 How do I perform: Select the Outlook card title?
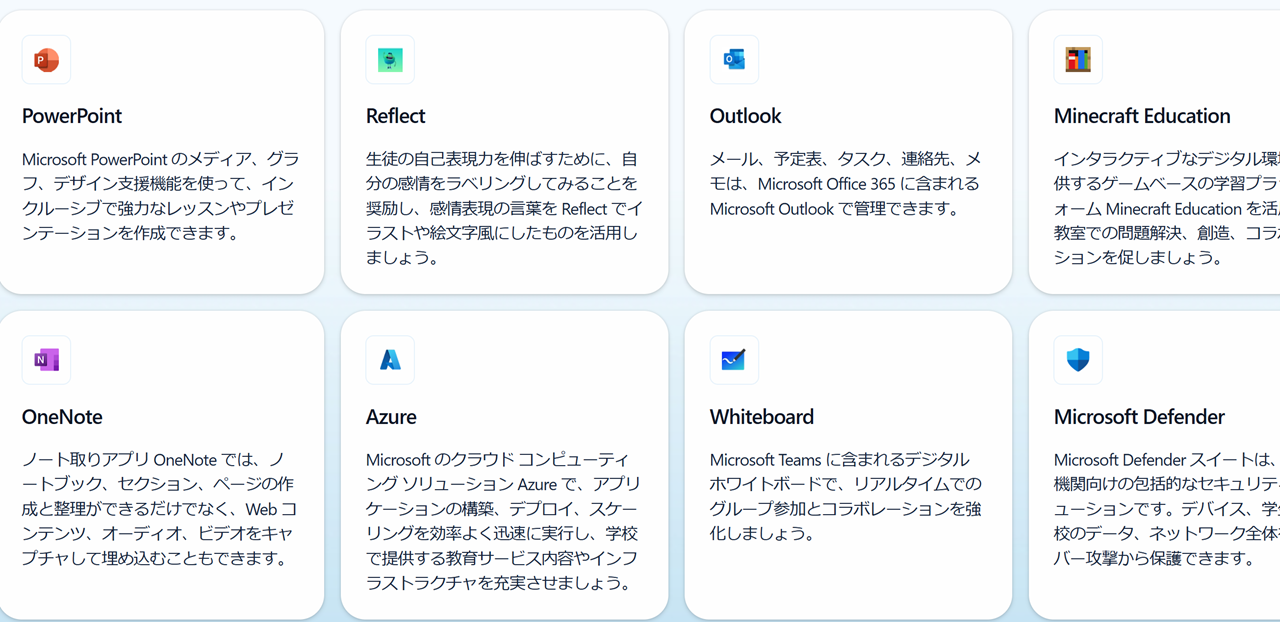pos(746,116)
